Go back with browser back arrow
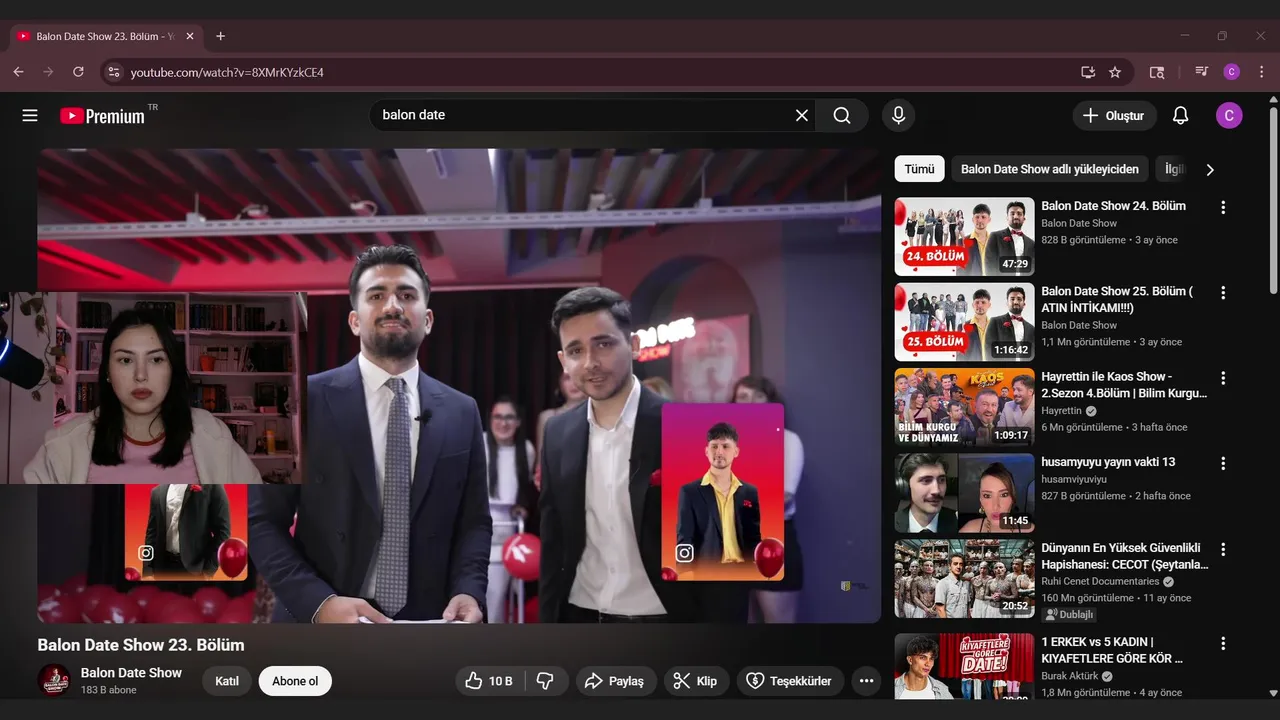1280x720 pixels. tap(18, 72)
